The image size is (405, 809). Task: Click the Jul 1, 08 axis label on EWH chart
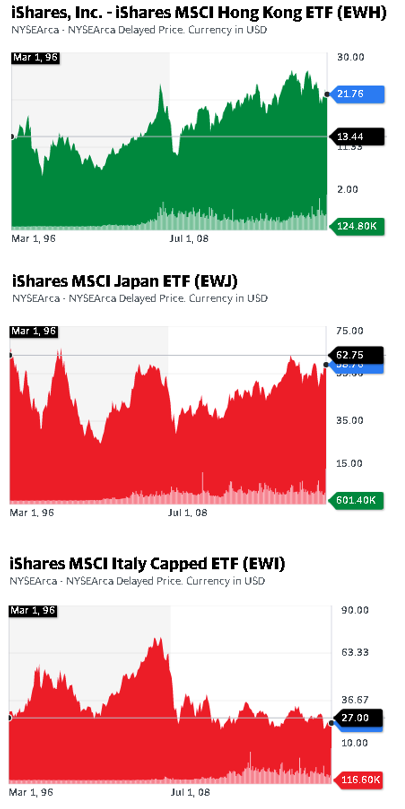coord(189,239)
